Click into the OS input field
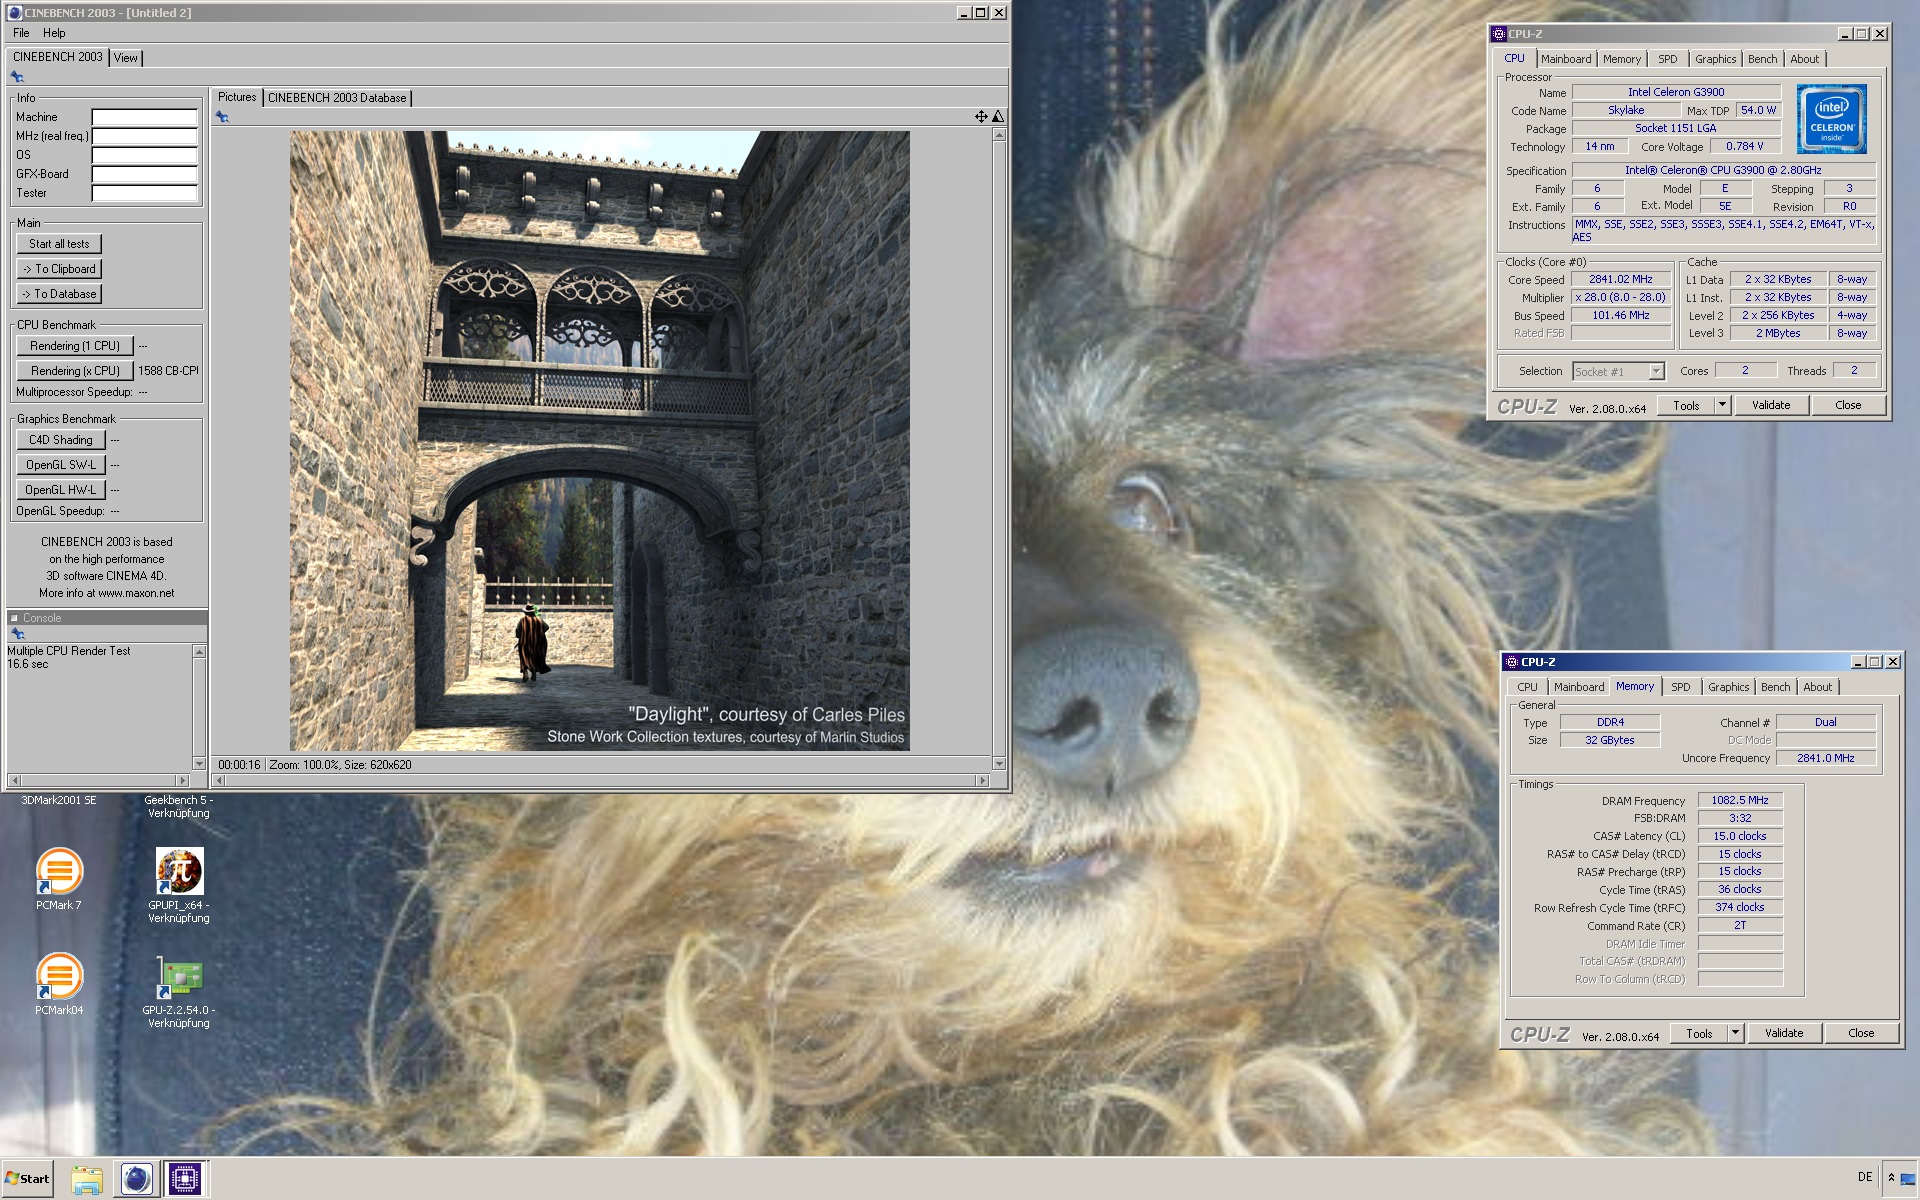 point(145,155)
